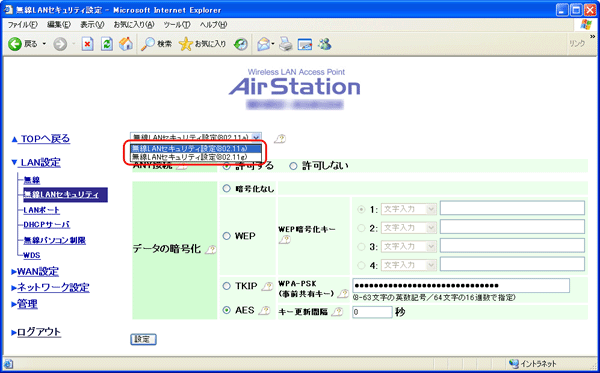Open help icon next to the security dropdown
Viewport: 600px width, 373px height.
(x=280, y=138)
